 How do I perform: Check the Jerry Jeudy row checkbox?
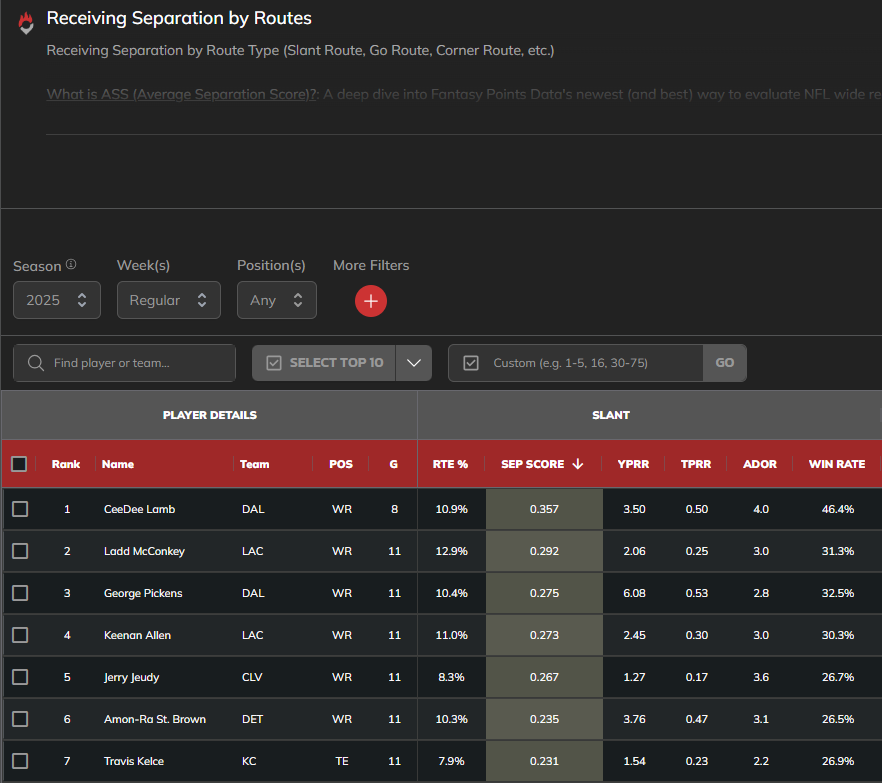tap(20, 677)
